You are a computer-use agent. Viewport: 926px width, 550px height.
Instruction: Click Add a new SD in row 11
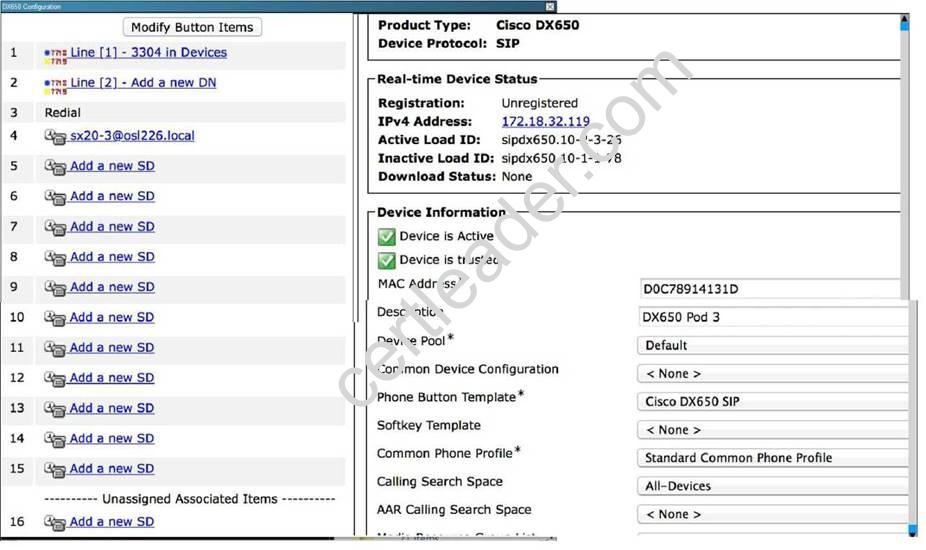coord(112,347)
